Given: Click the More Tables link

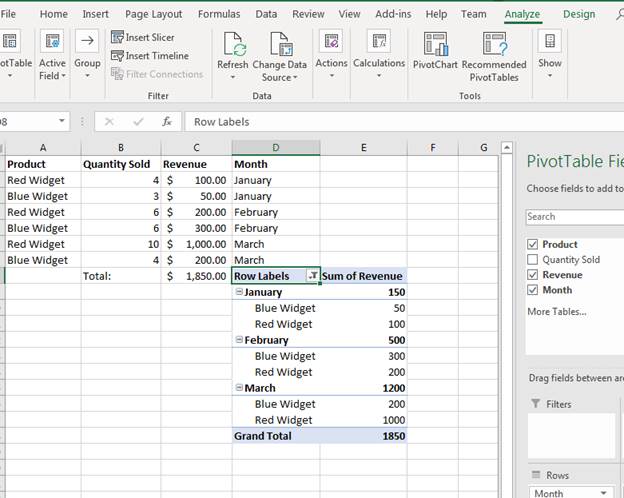Looking at the screenshot, I should (557, 311).
